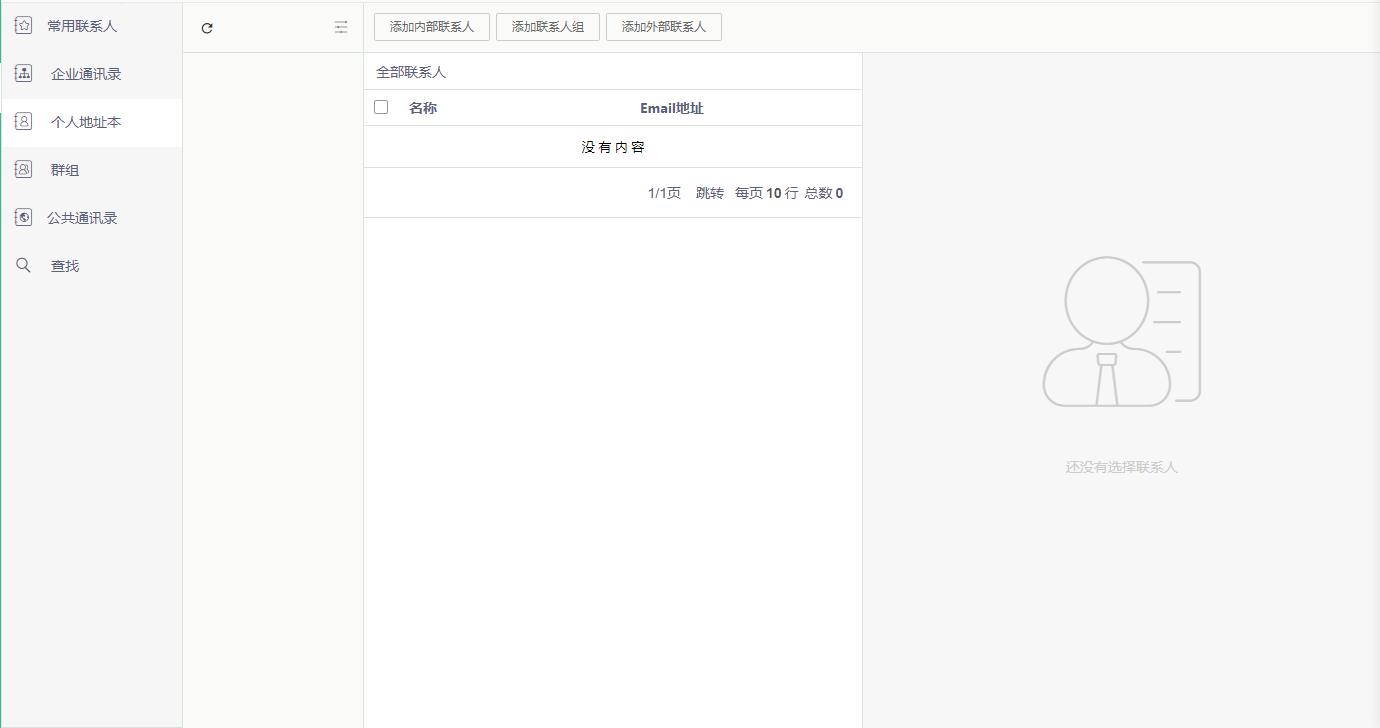
Task: Click the 公共通讯录 globe book icon
Action: point(23,217)
